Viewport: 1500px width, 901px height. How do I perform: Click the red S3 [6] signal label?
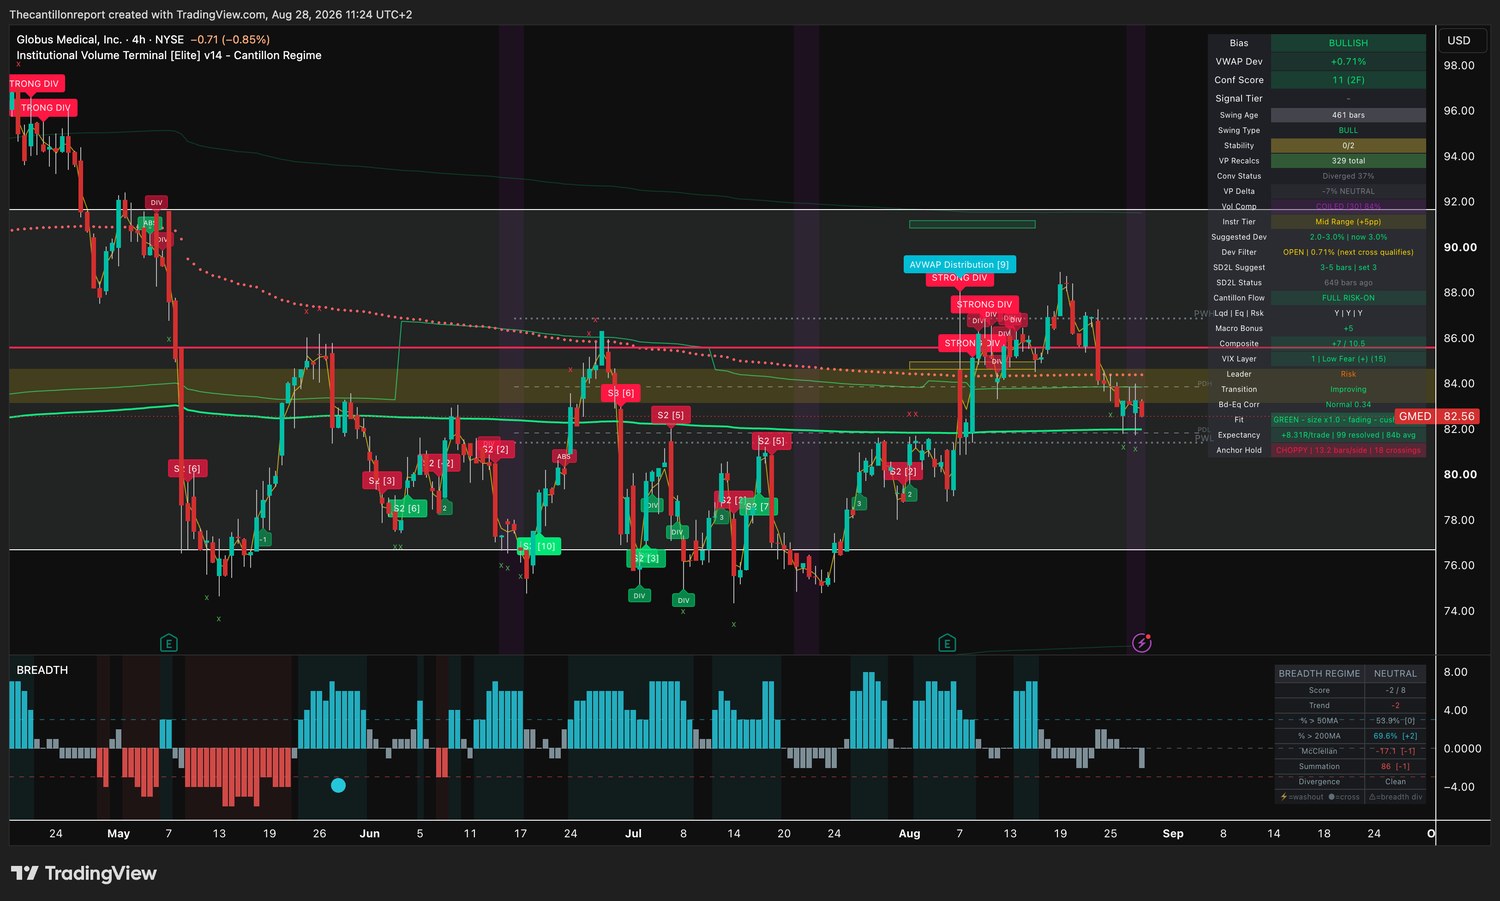click(621, 393)
